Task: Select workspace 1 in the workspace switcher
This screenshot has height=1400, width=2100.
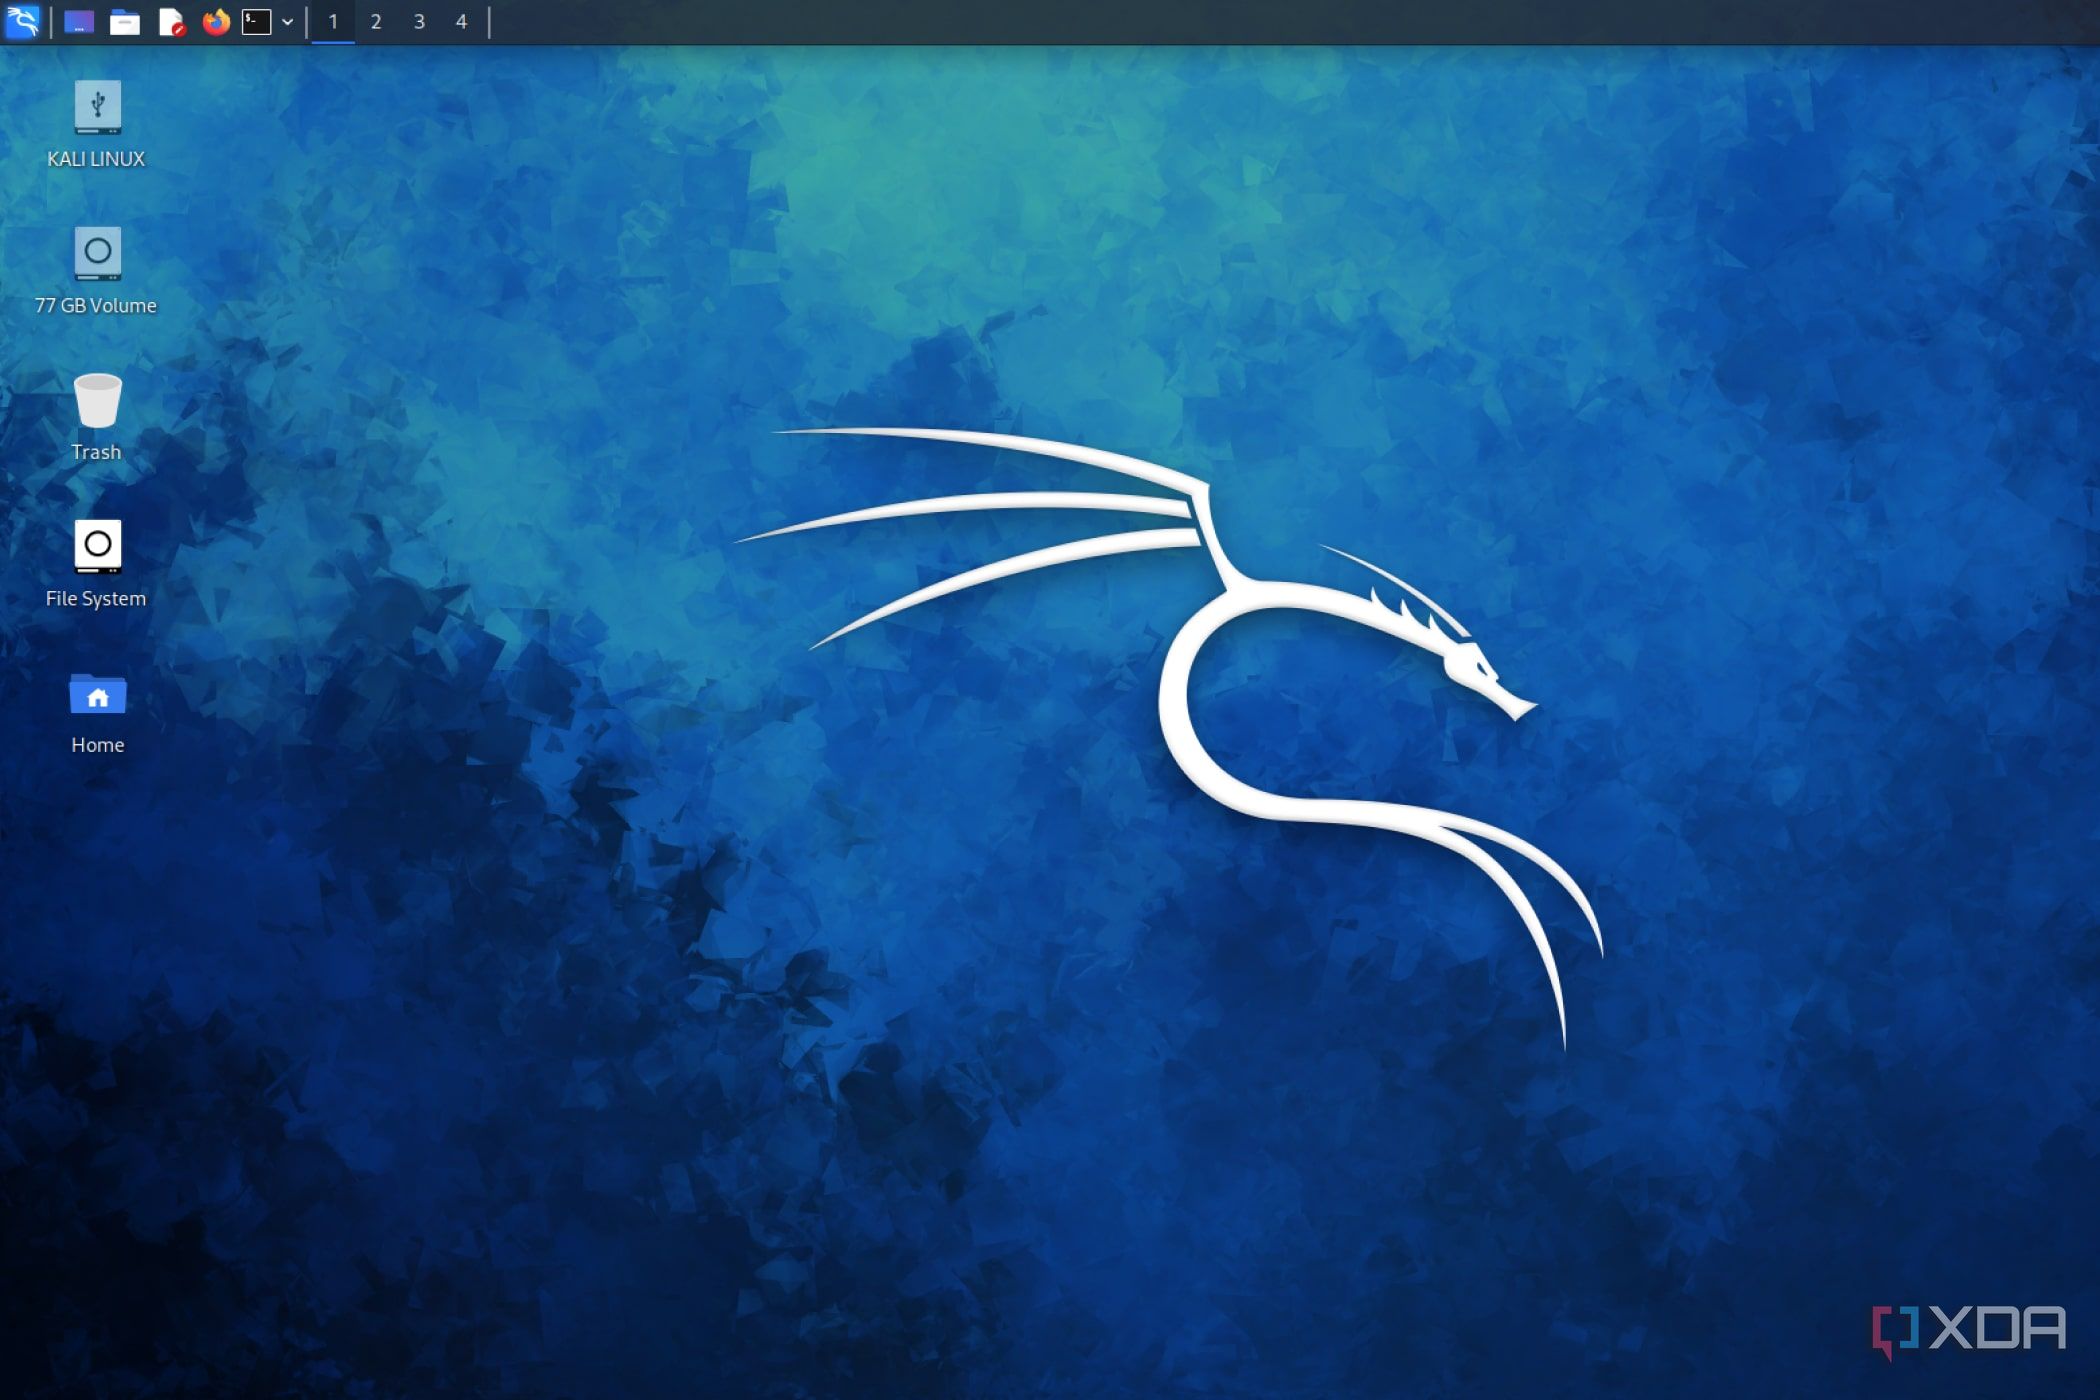Action: click(333, 21)
